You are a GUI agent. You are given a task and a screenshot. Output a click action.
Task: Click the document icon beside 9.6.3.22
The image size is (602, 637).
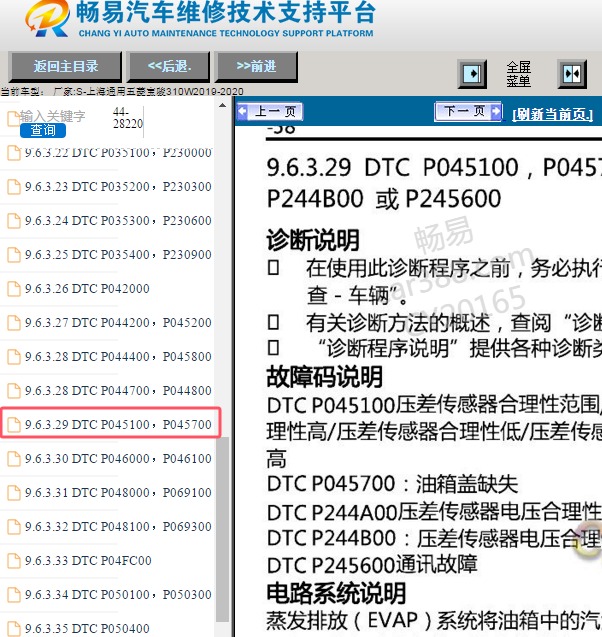14,153
